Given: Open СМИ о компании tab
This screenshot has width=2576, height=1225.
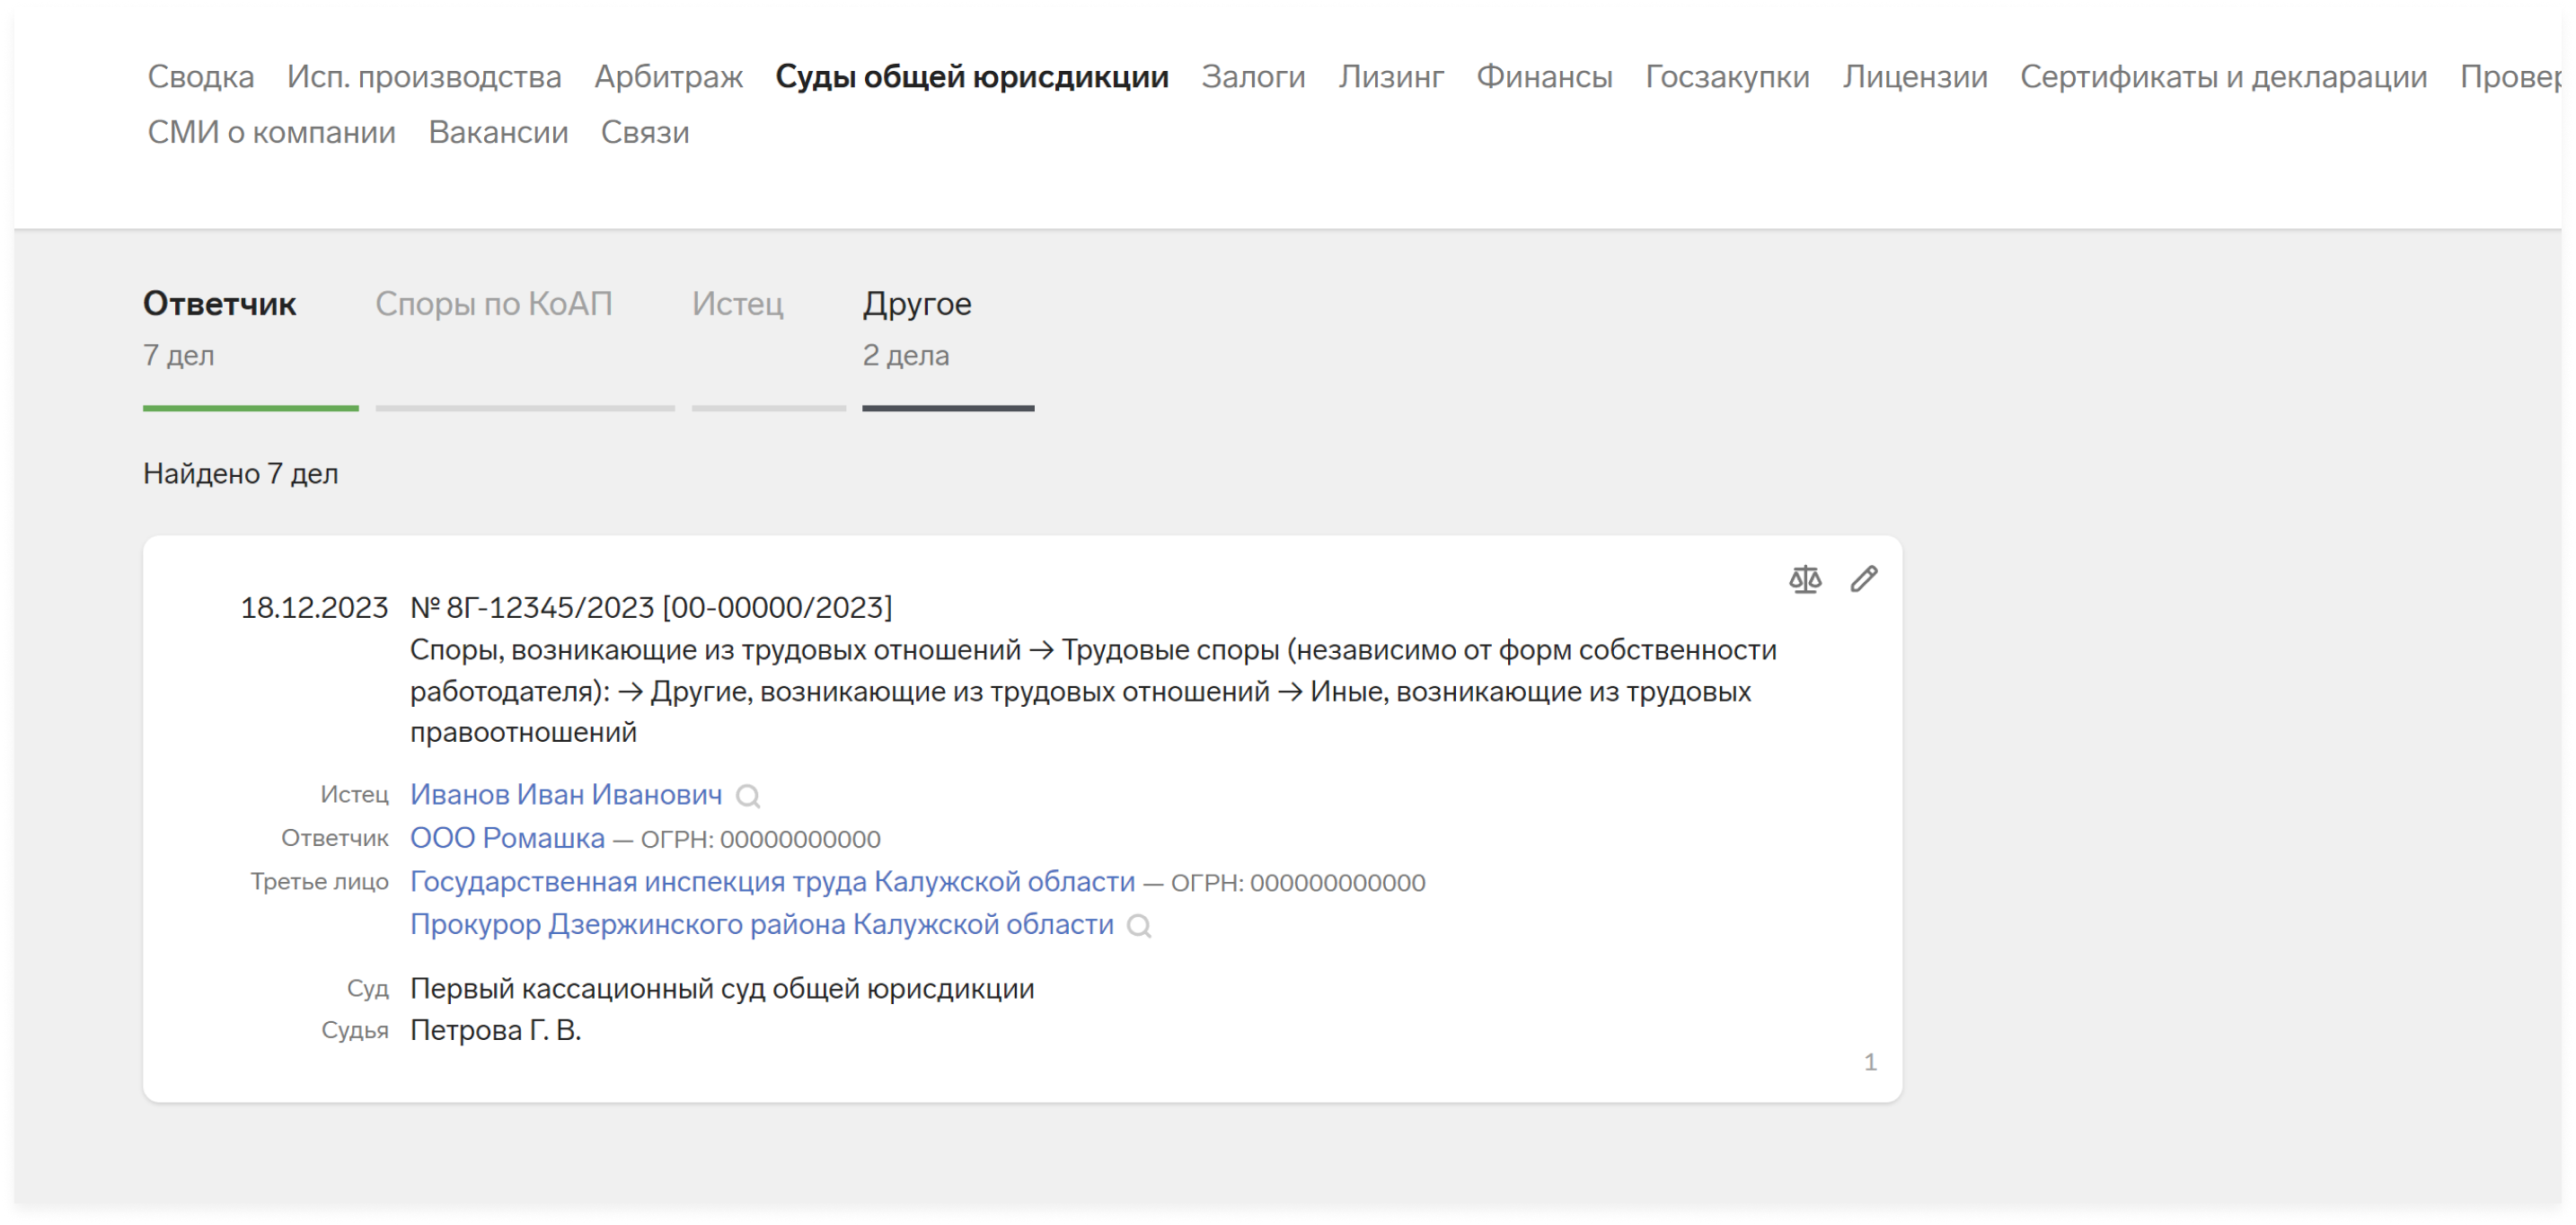Looking at the screenshot, I should (x=271, y=133).
